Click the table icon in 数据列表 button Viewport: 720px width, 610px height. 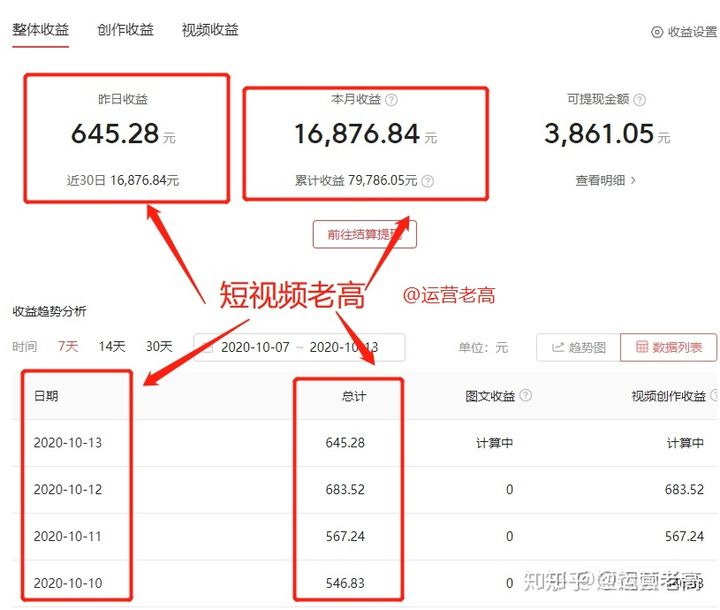pyautogui.click(x=640, y=348)
